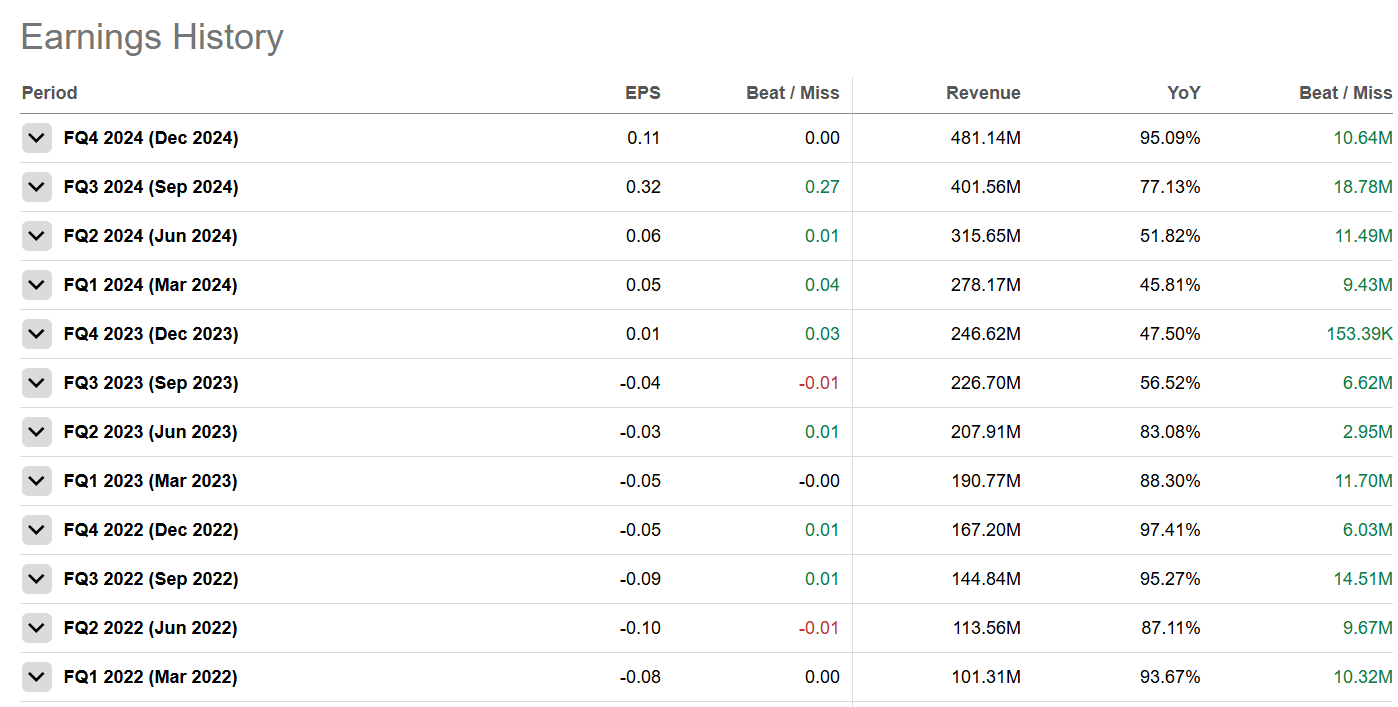Expand the FQ2 2024 (Jun 2024) row
Image resolution: width=1398 pixels, height=707 pixels.
pyautogui.click(x=37, y=236)
